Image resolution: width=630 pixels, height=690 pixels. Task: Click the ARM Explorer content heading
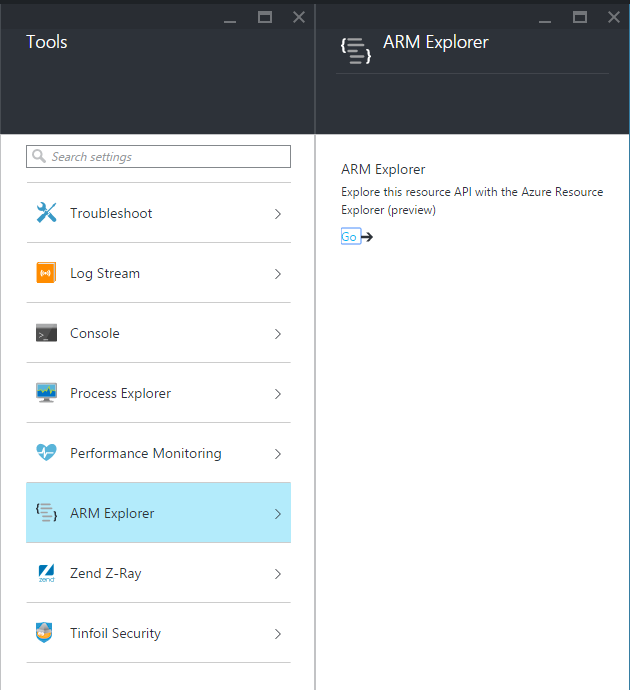point(383,169)
